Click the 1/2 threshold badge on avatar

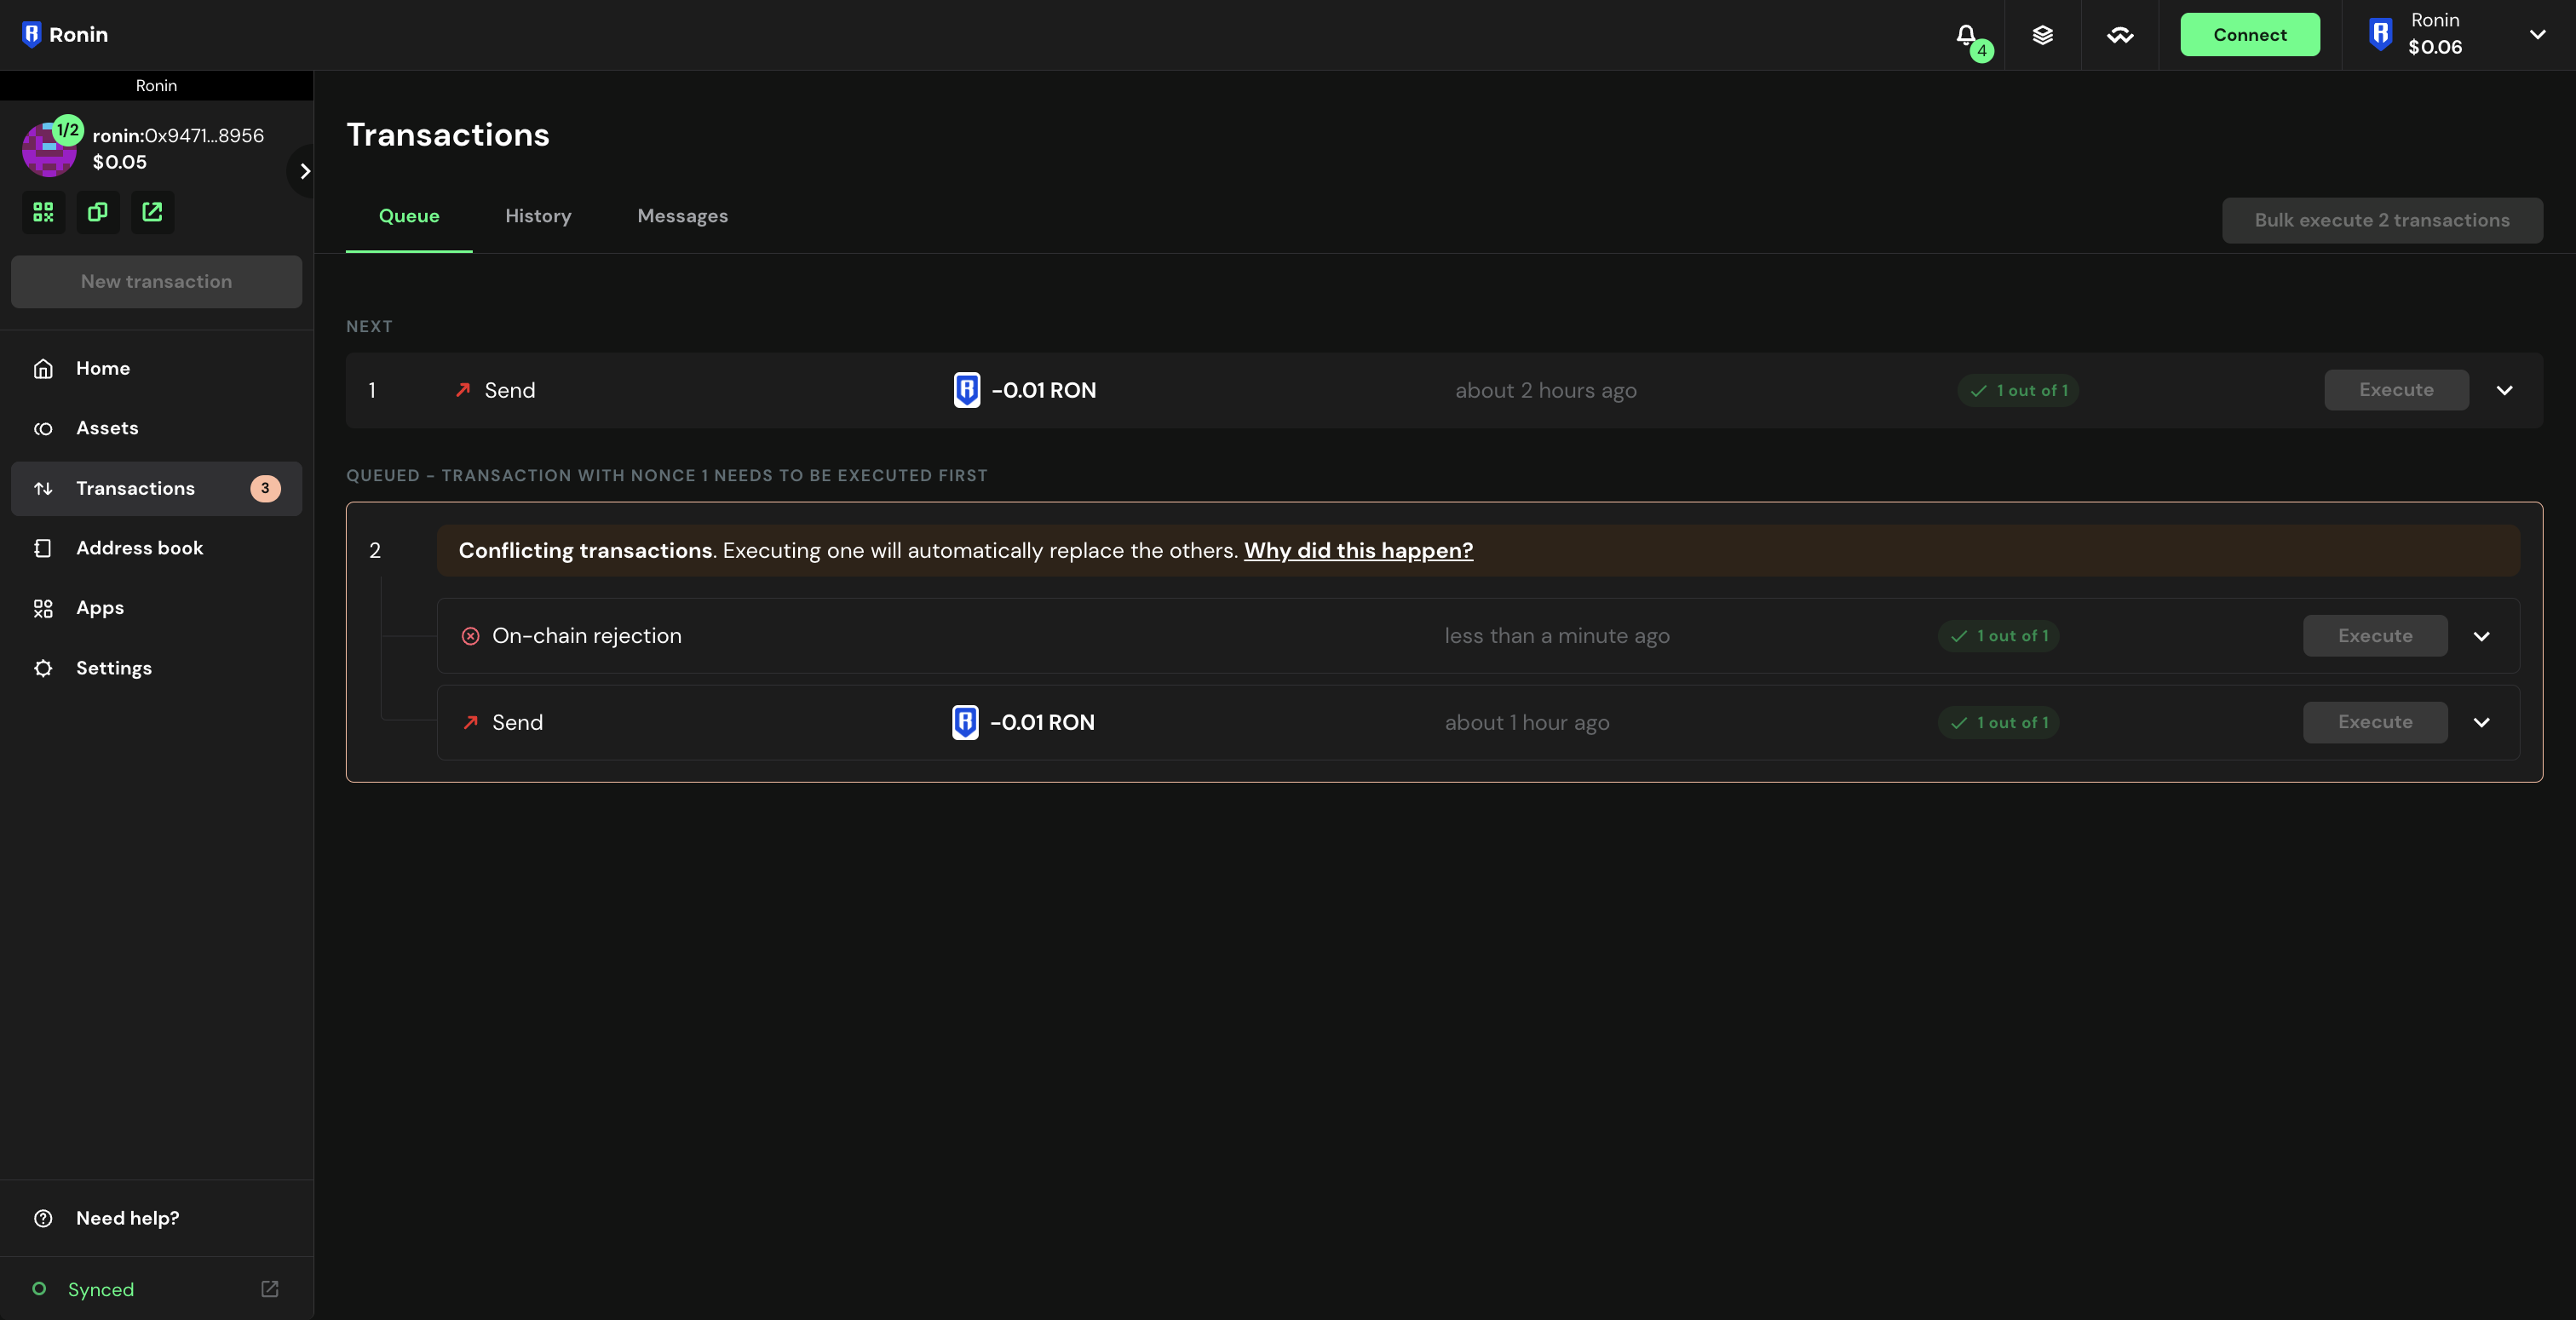[67, 130]
